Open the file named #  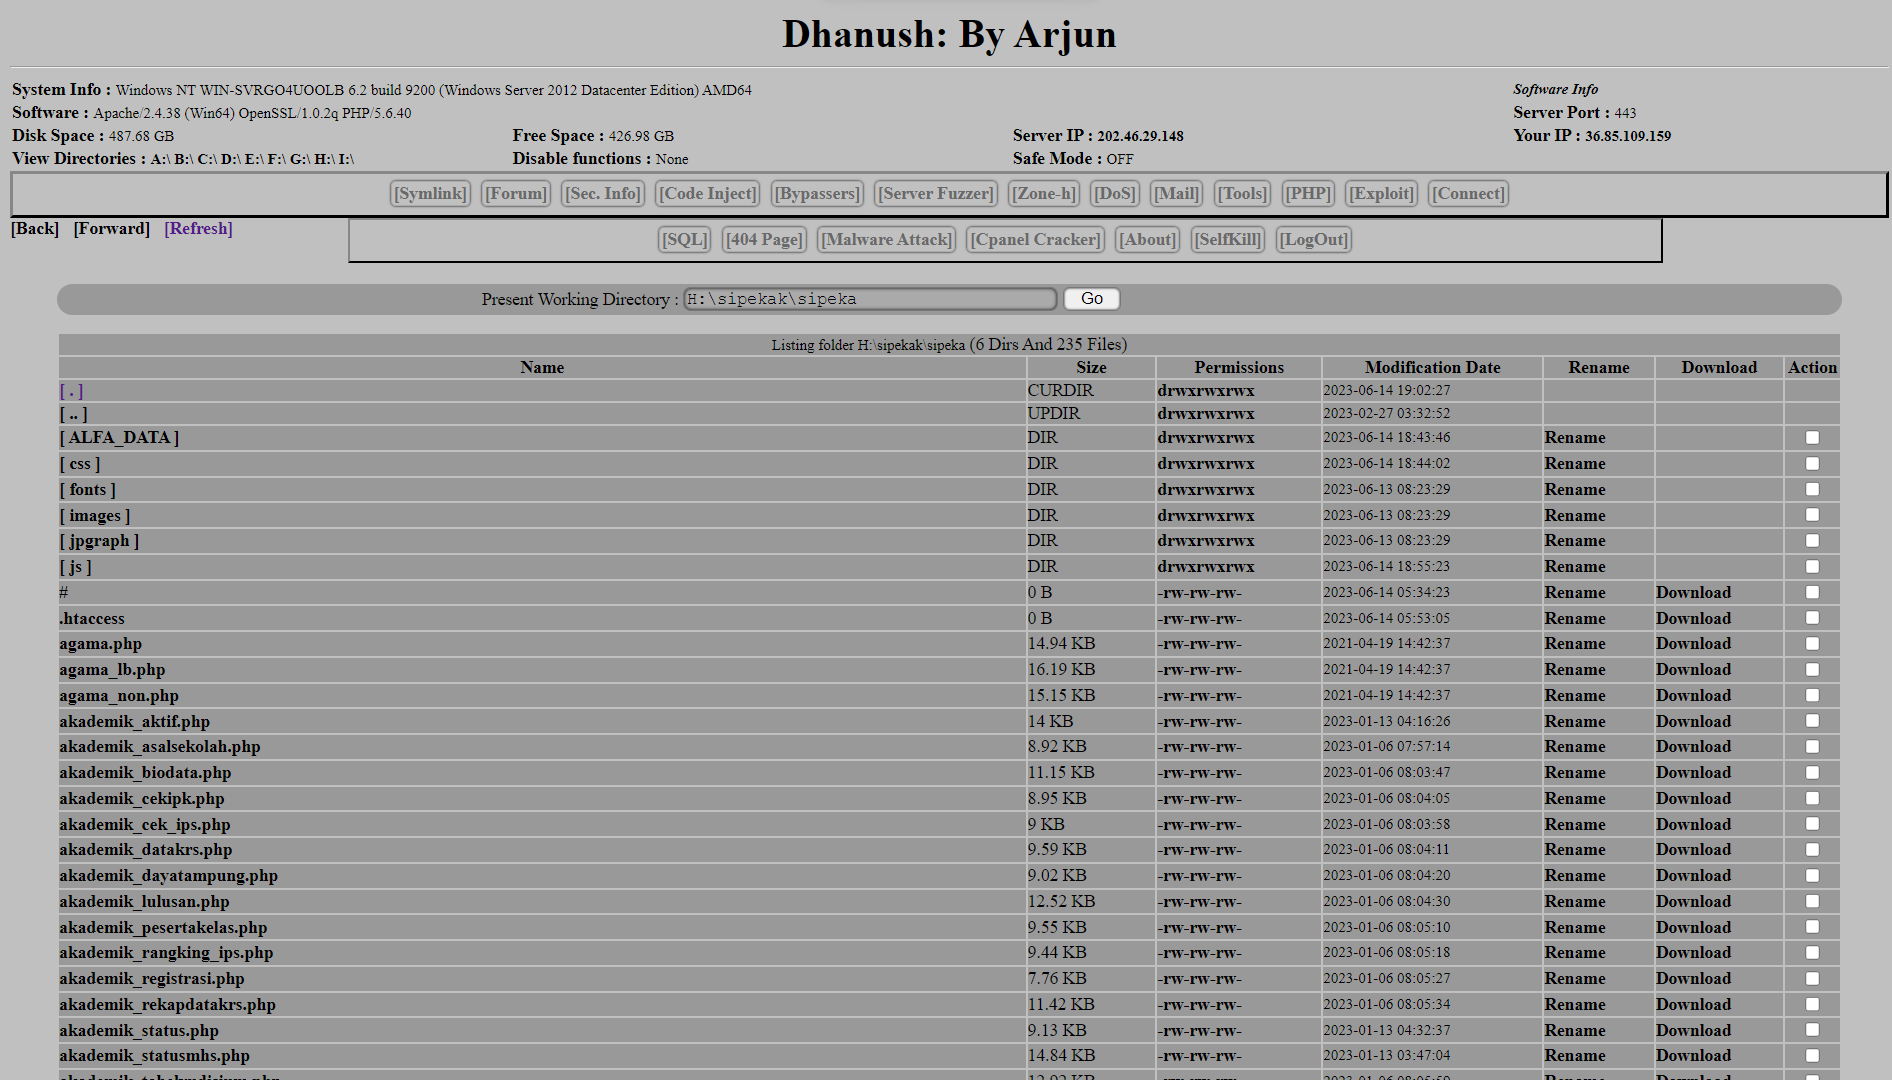pyautogui.click(x=64, y=593)
